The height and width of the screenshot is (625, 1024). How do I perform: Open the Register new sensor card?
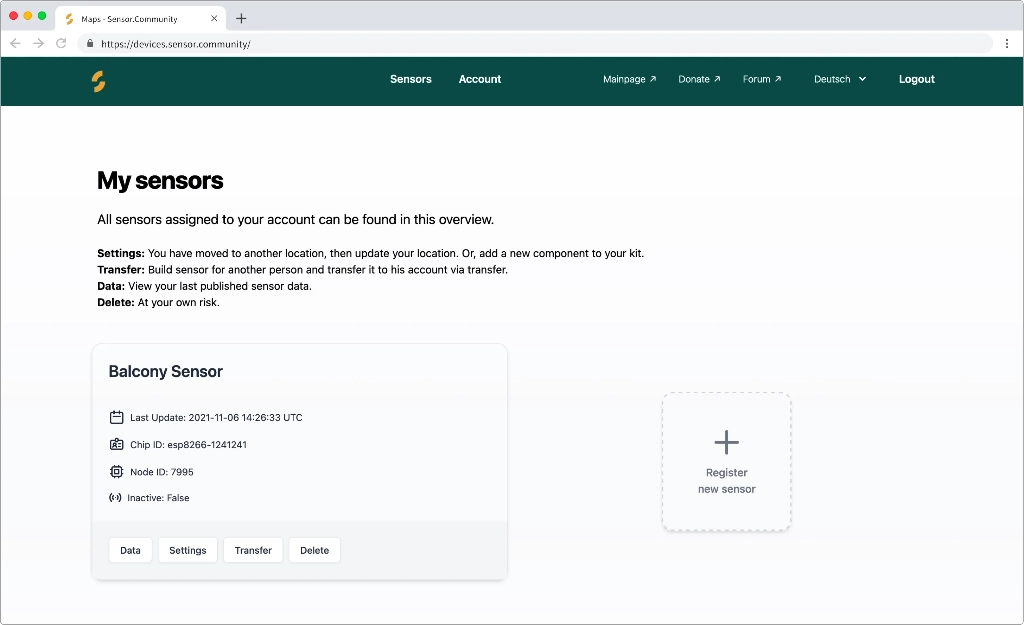(726, 462)
